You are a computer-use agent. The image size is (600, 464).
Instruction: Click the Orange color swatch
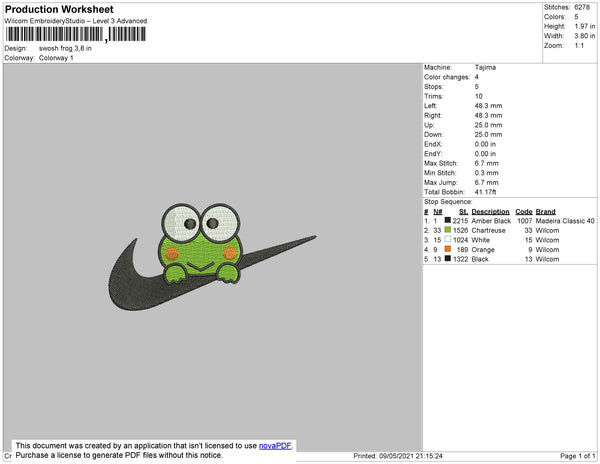point(447,249)
